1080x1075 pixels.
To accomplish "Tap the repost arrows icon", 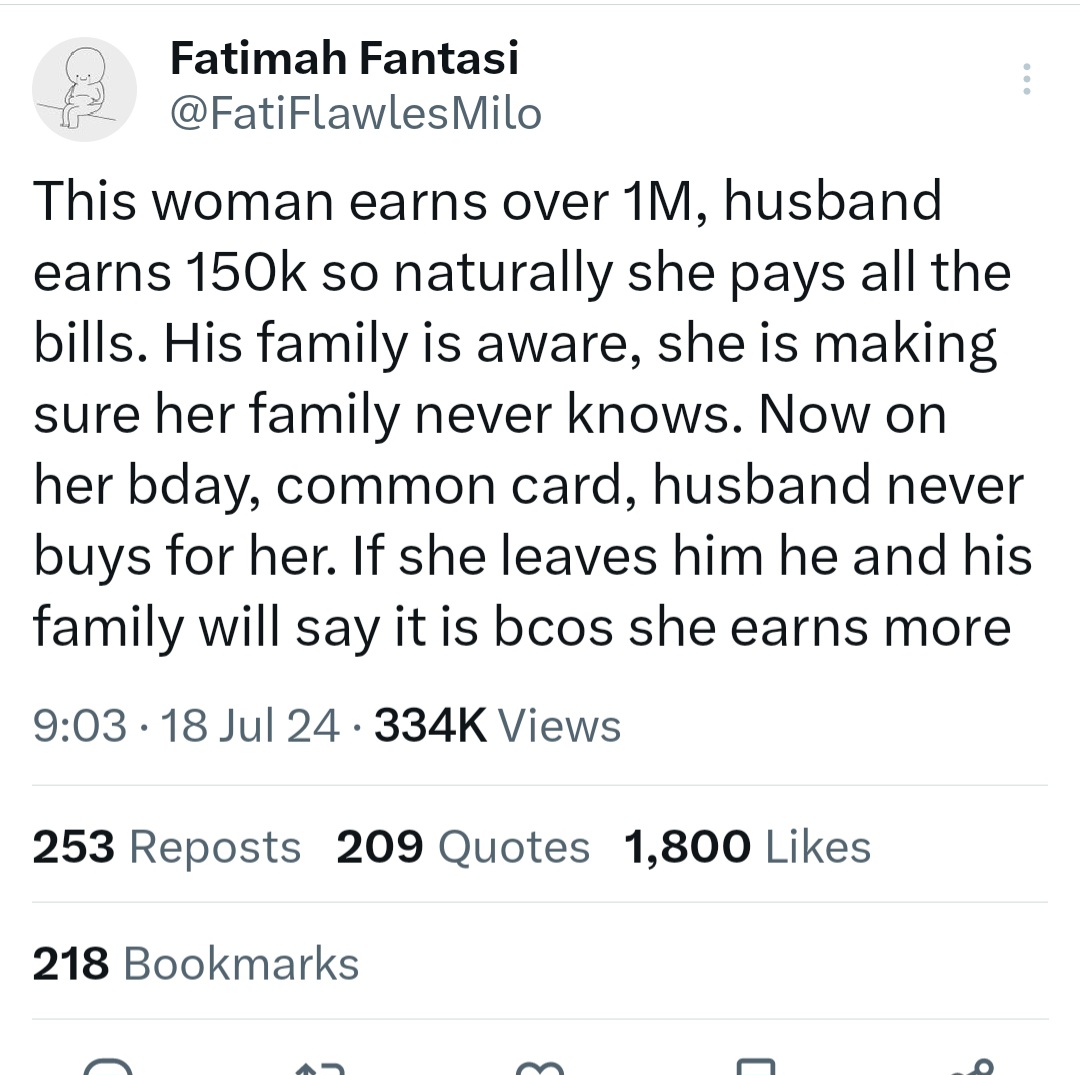I will [322, 1066].
